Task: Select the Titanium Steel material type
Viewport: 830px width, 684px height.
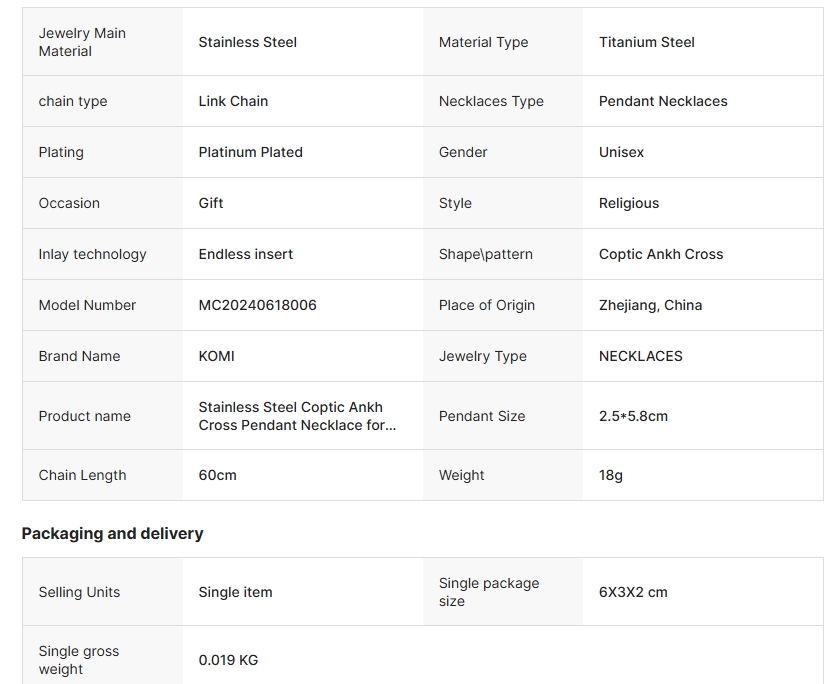Action: pos(646,42)
